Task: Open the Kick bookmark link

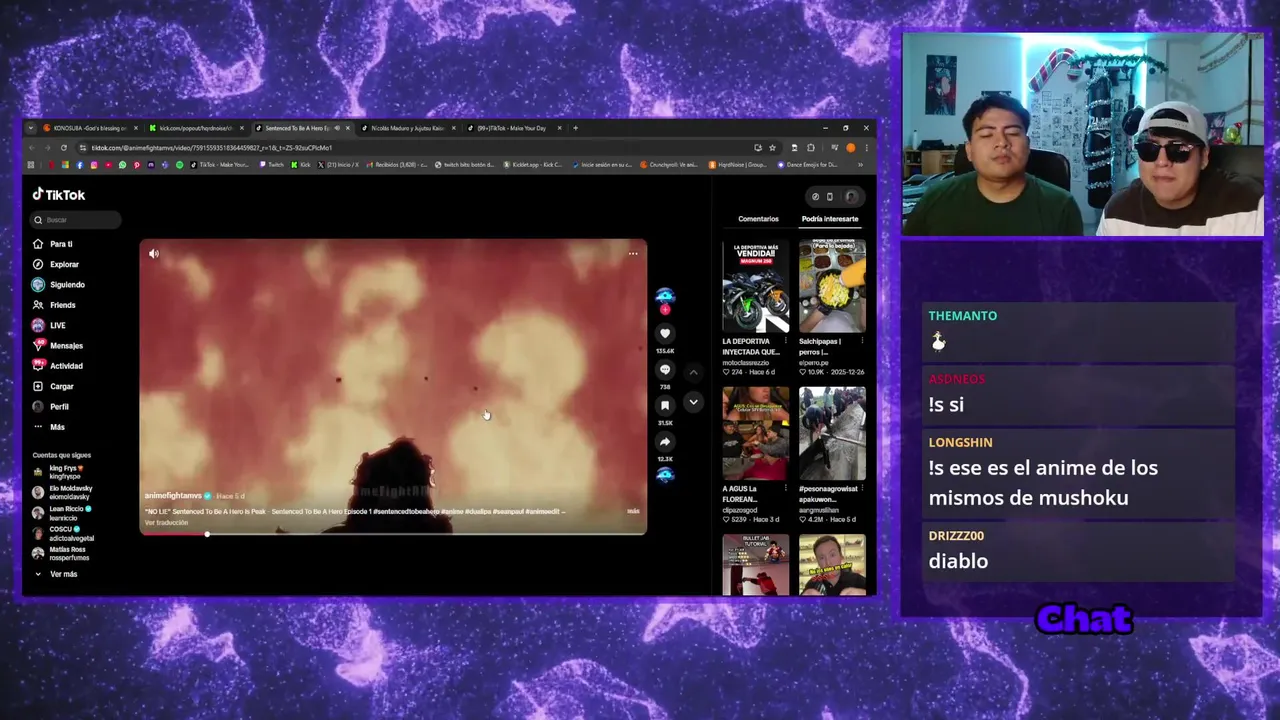Action: (301, 165)
